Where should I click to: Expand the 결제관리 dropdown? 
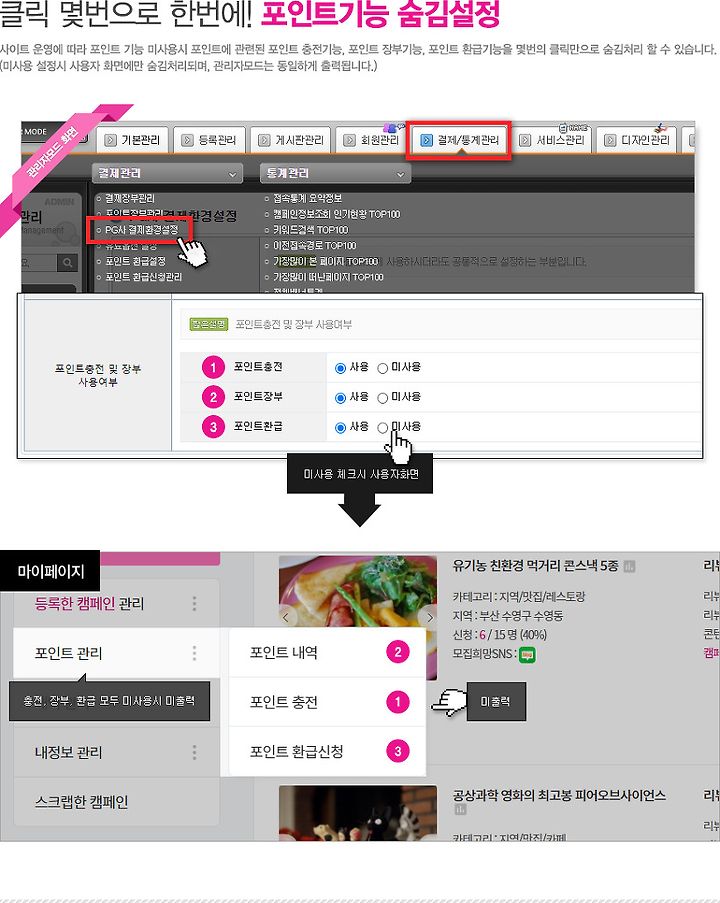[167, 173]
